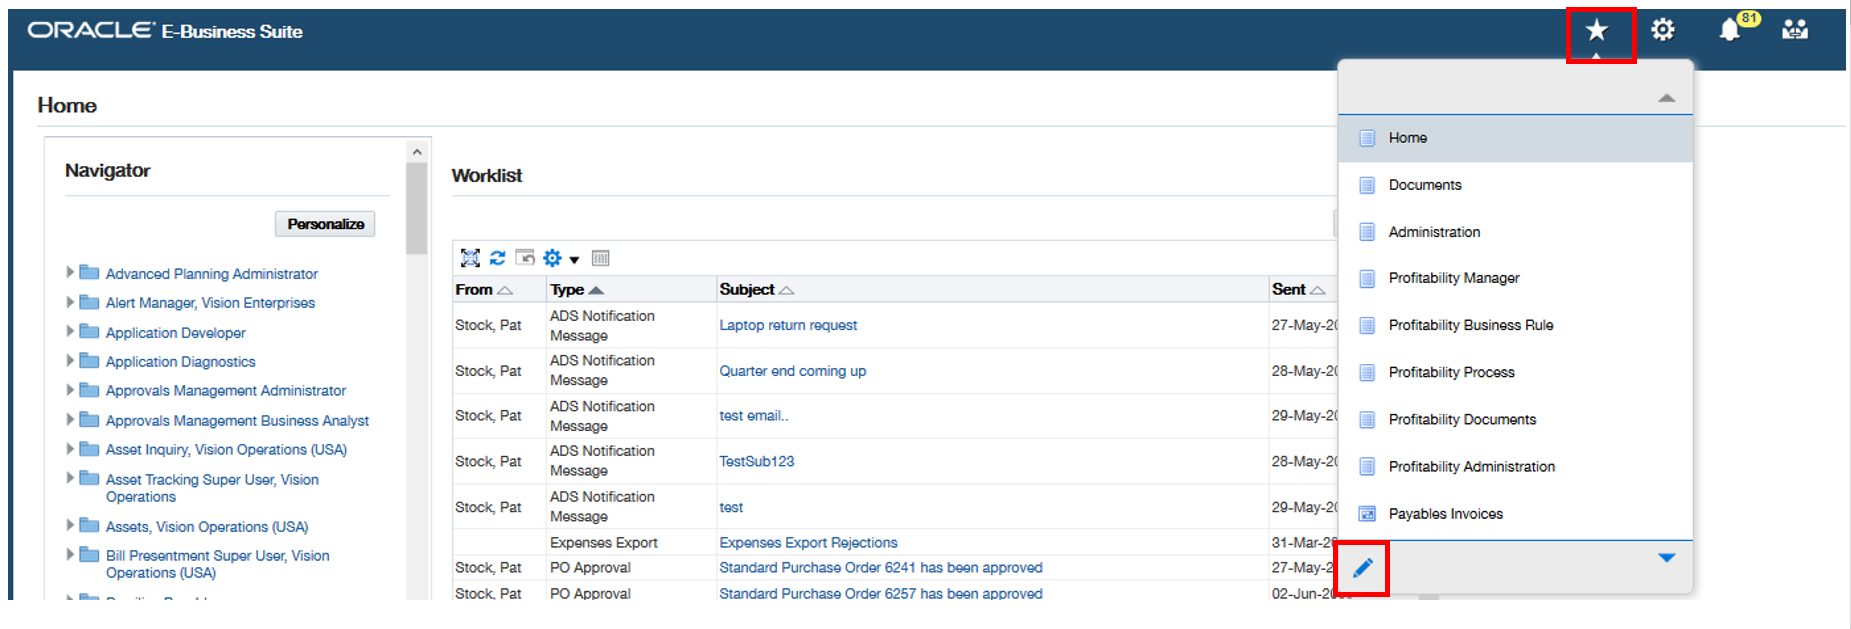Select Profitability Manager from favorites menu
Viewport: 1851px width, 629px height.
tap(1453, 278)
